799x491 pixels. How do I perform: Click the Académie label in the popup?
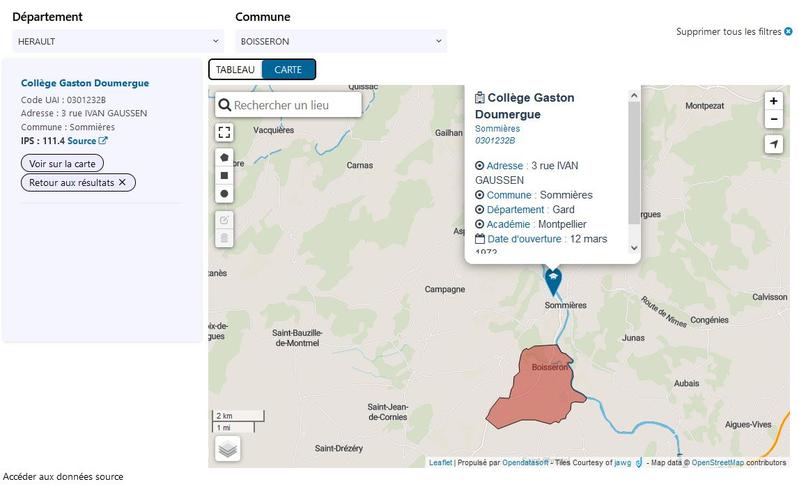(x=508, y=224)
